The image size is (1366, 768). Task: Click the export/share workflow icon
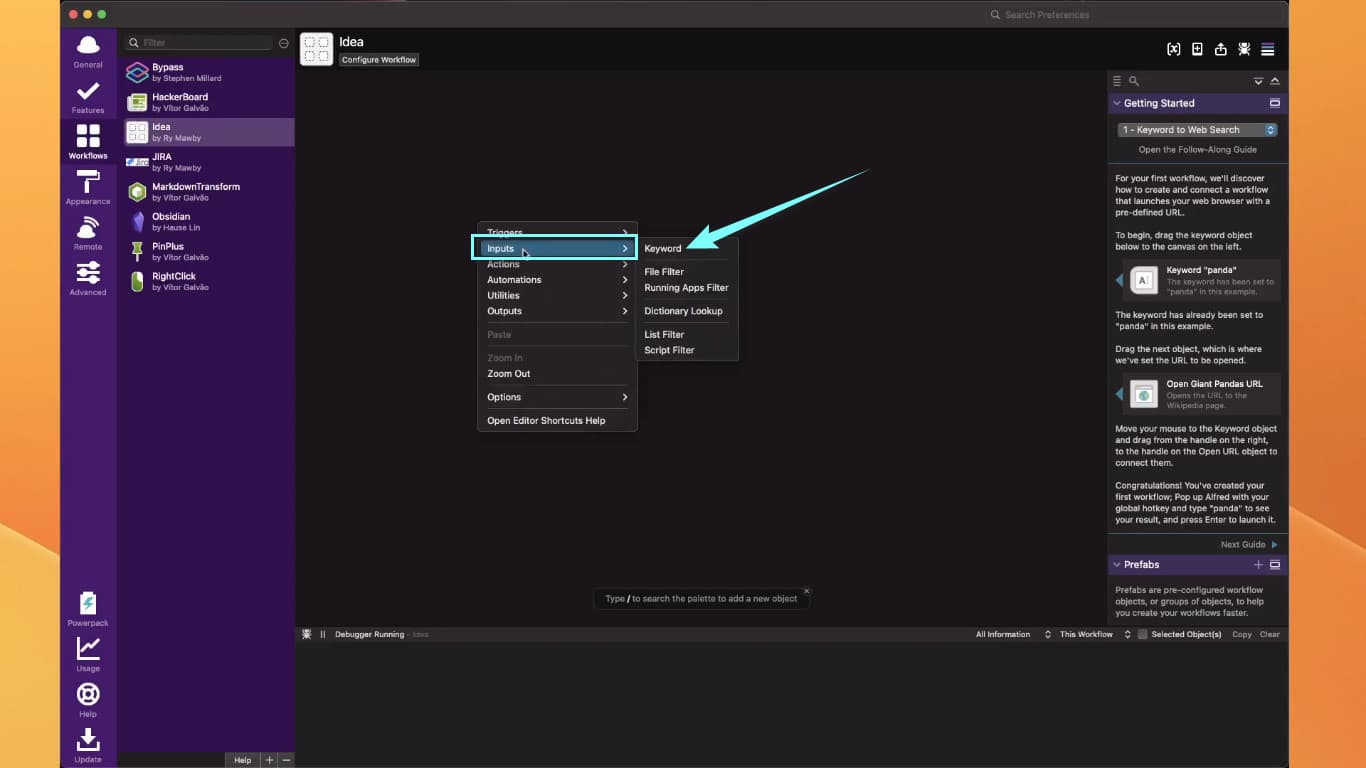pyautogui.click(x=1221, y=49)
